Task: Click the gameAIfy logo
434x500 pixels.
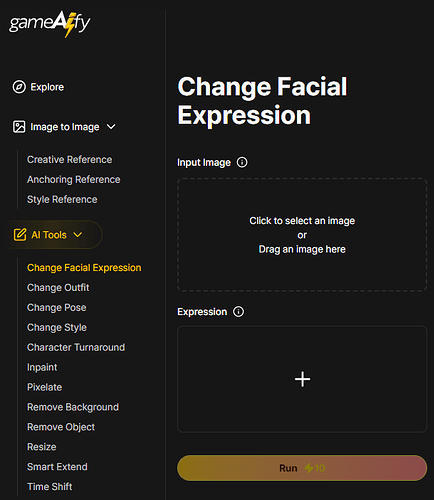Action: click(x=50, y=24)
